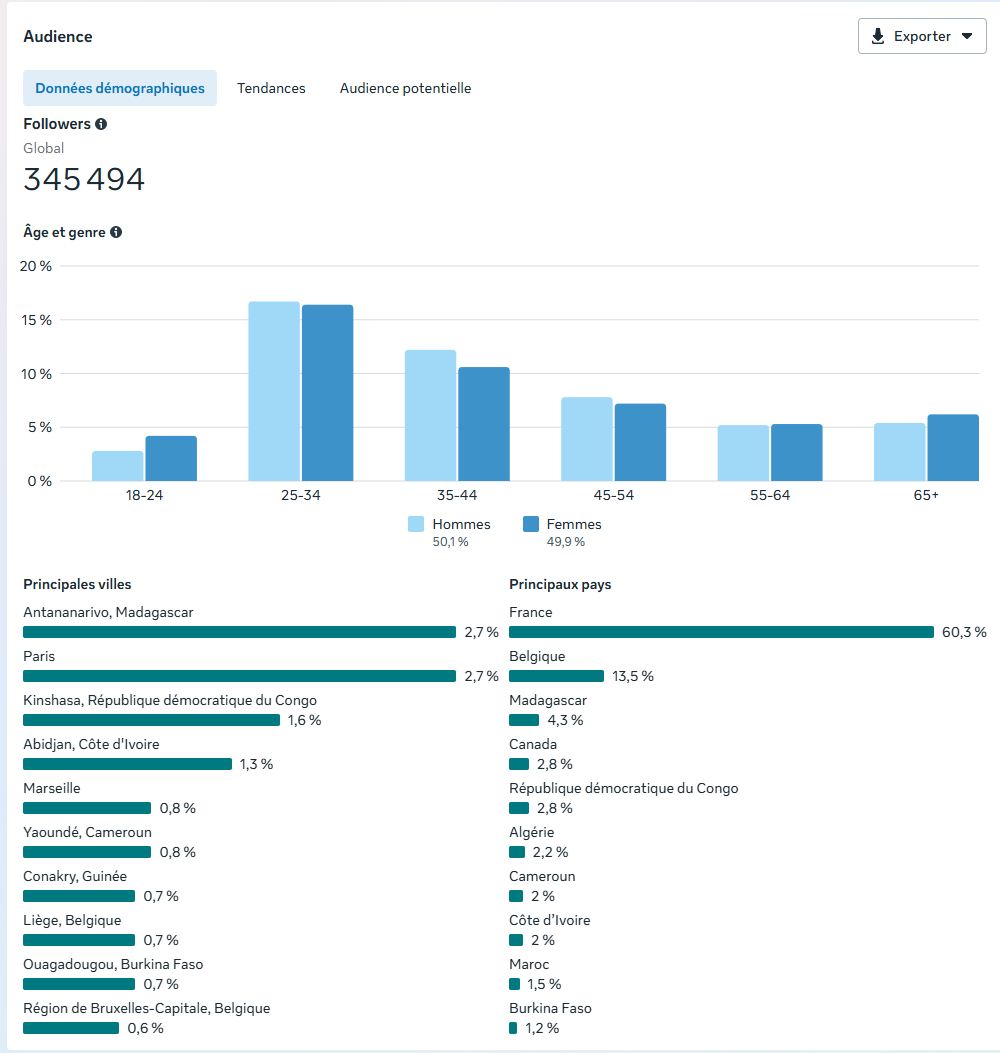Click the Abidjan, Côte d'Ivoire city bar
The width and height of the screenshot is (1000, 1053).
tap(127, 764)
